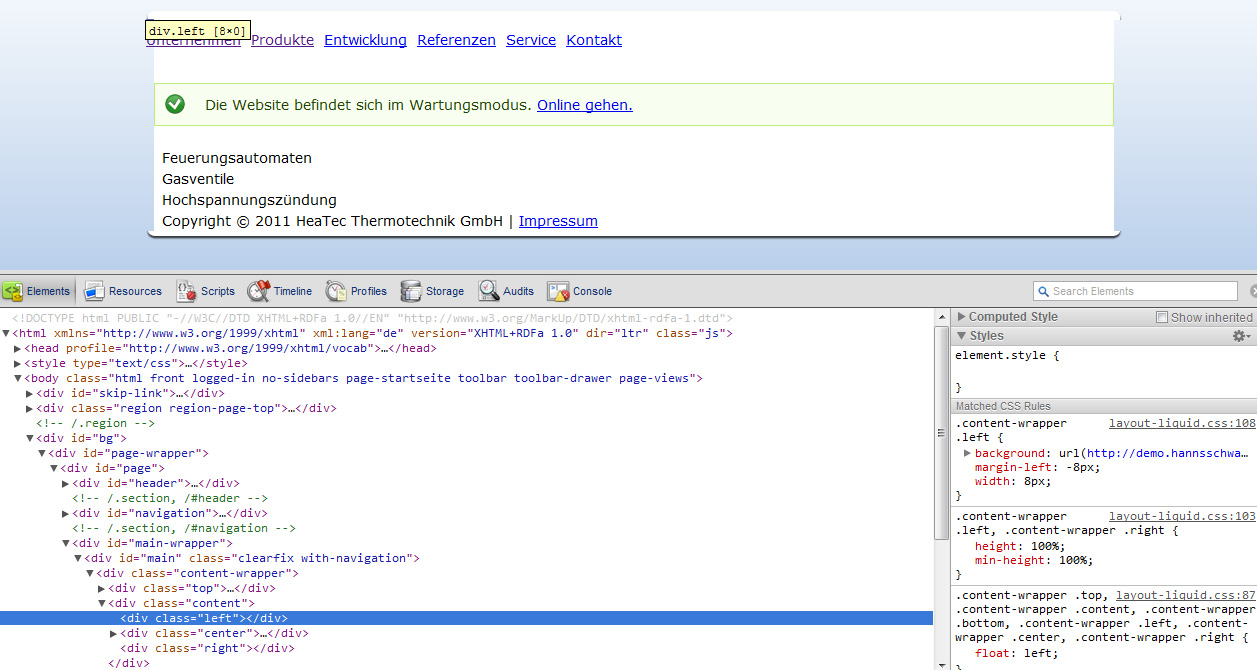
Task: Clear the Search Elements field
Action: (1253, 291)
